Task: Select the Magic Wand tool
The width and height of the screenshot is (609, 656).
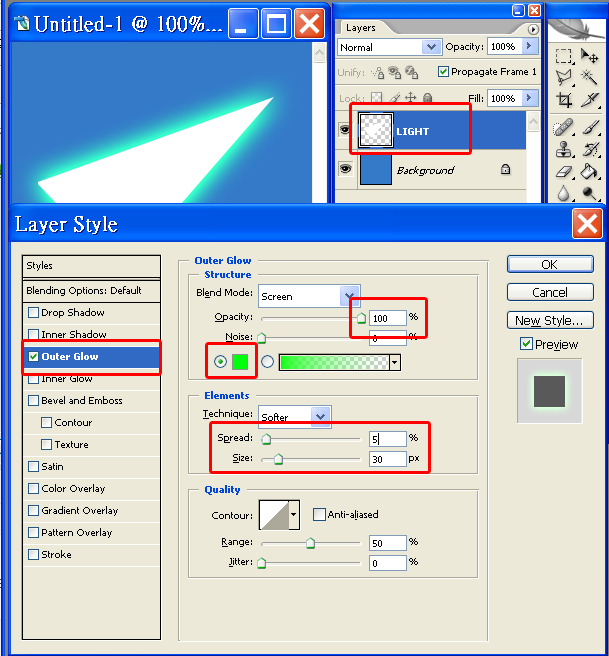Action: pyautogui.click(x=589, y=77)
